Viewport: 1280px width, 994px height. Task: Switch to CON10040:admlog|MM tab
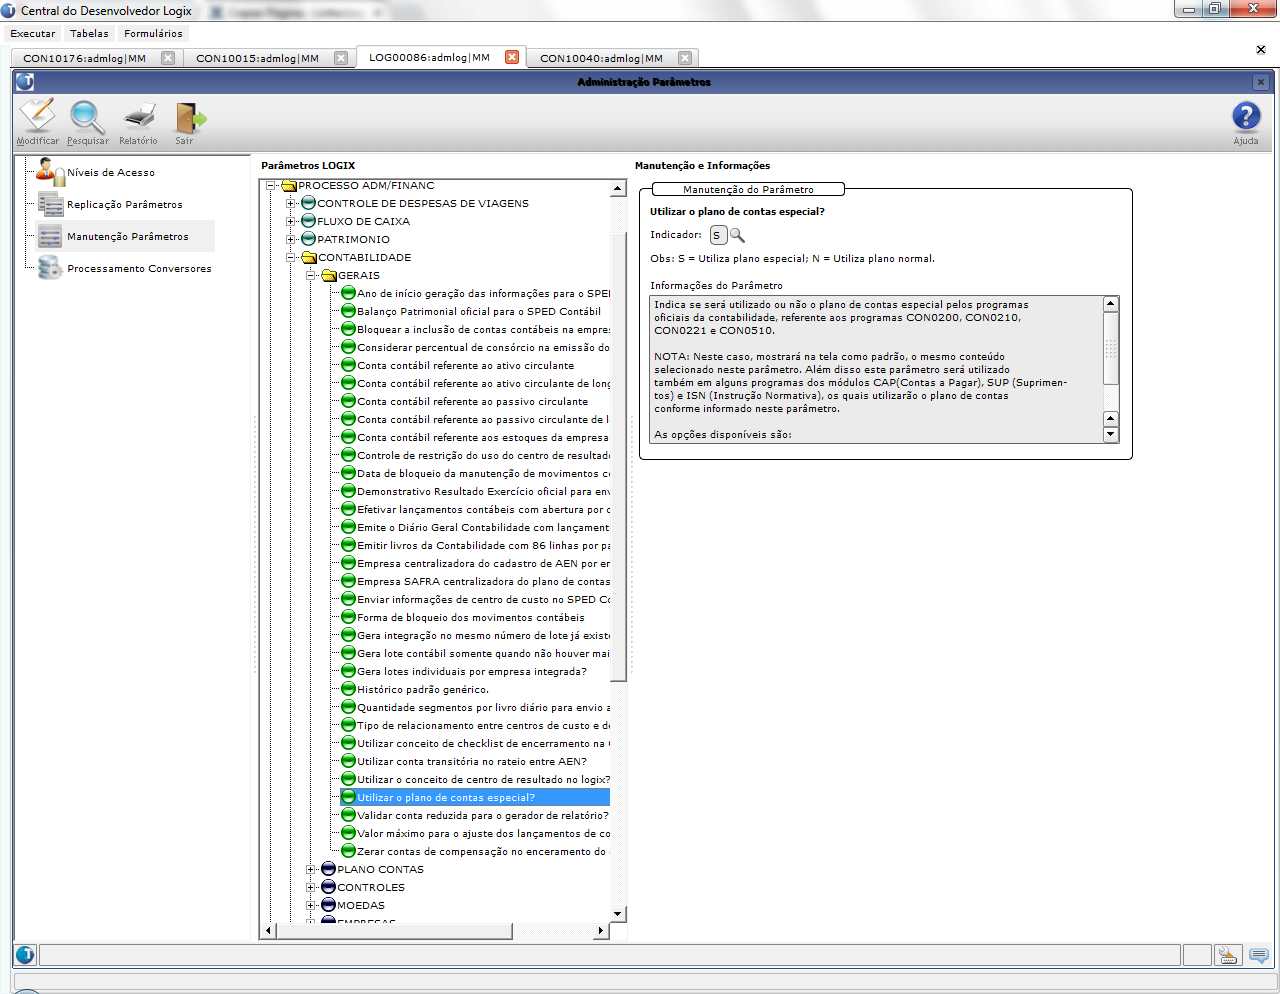(601, 58)
